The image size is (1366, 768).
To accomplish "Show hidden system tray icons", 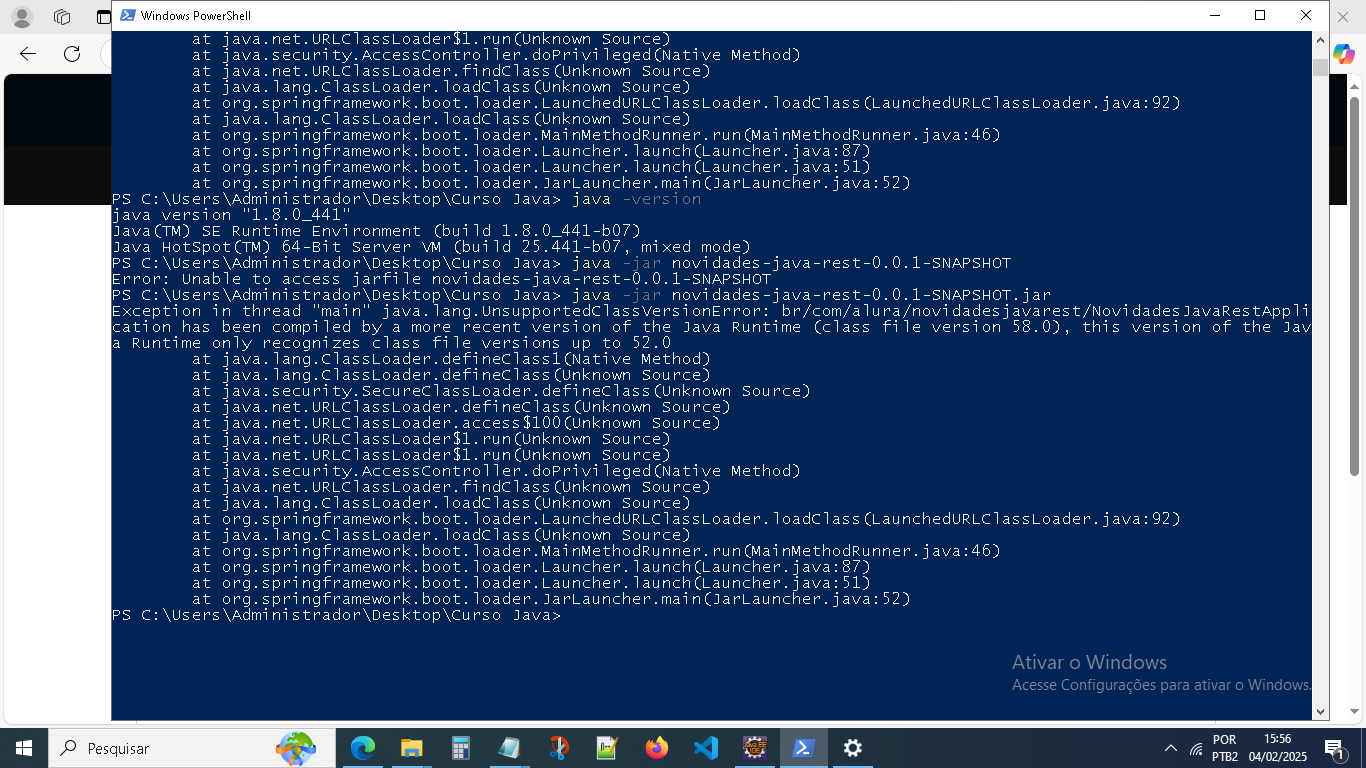I will pyautogui.click(x=1171, y=748).
